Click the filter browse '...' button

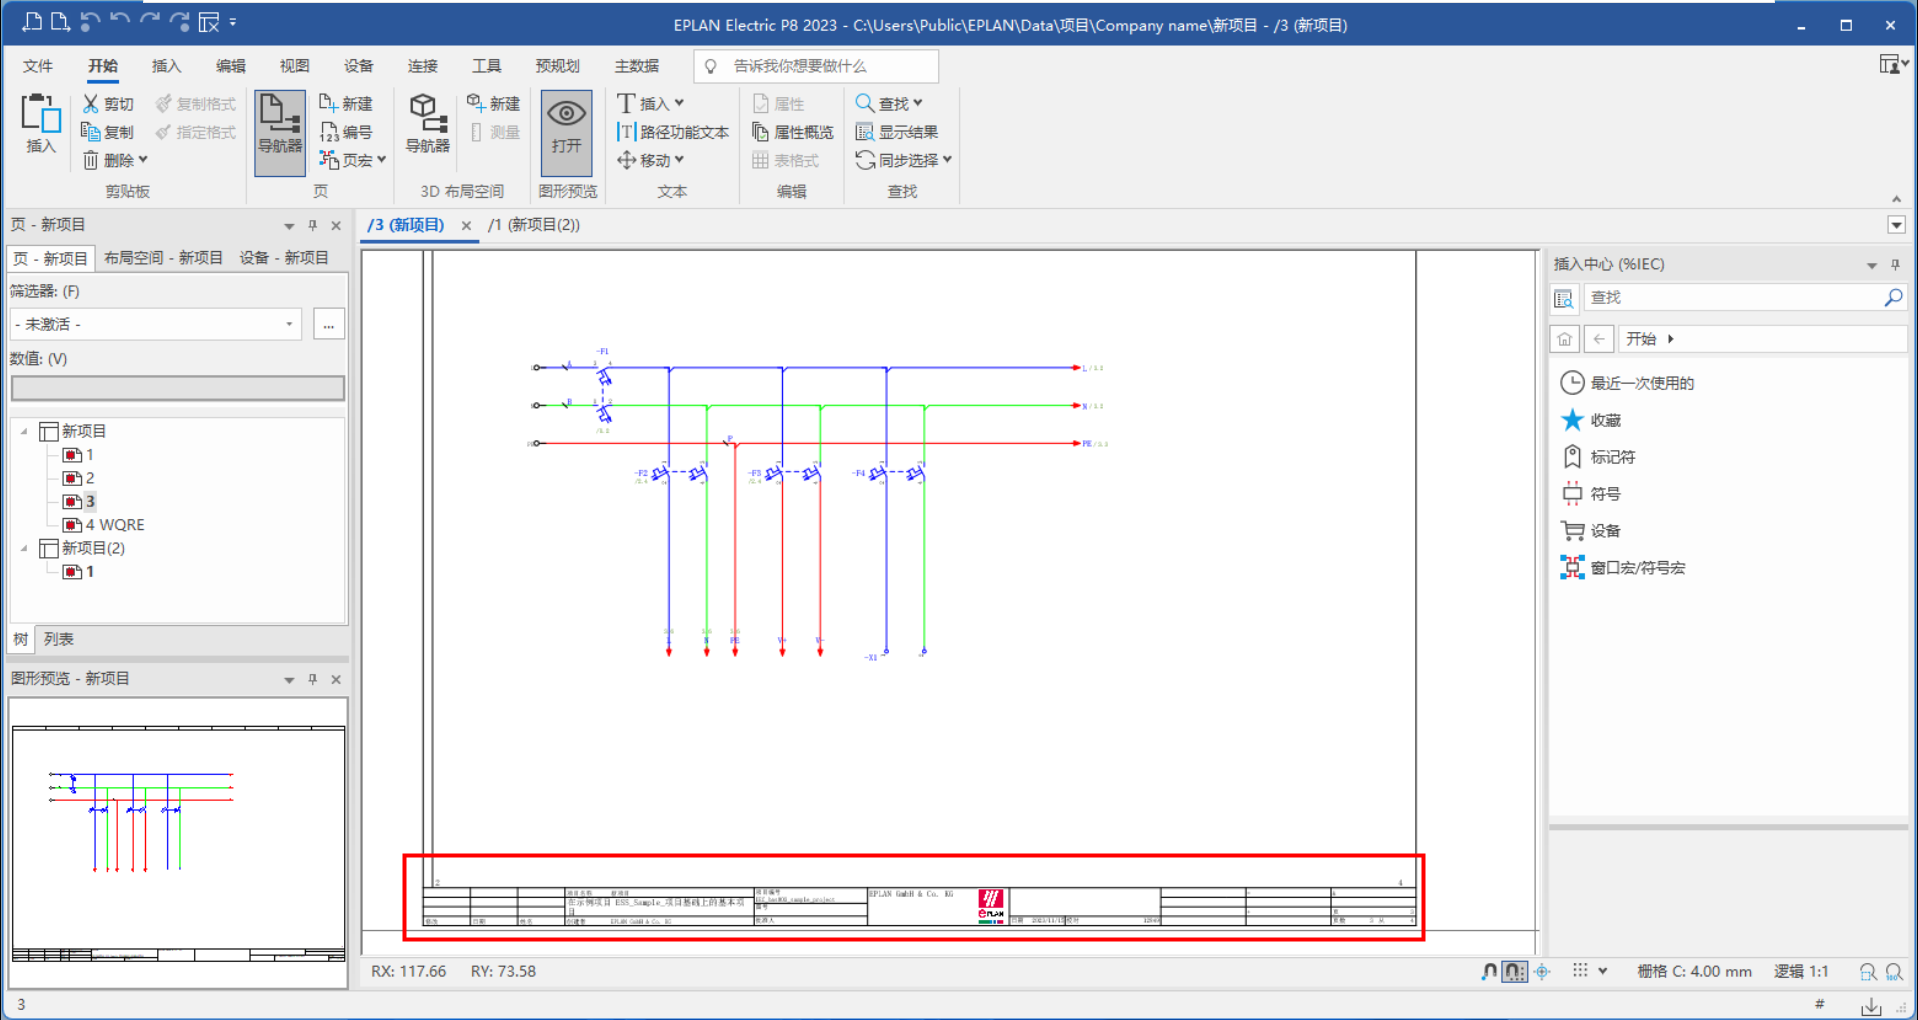pyautogui.click(x=328, y=324)
